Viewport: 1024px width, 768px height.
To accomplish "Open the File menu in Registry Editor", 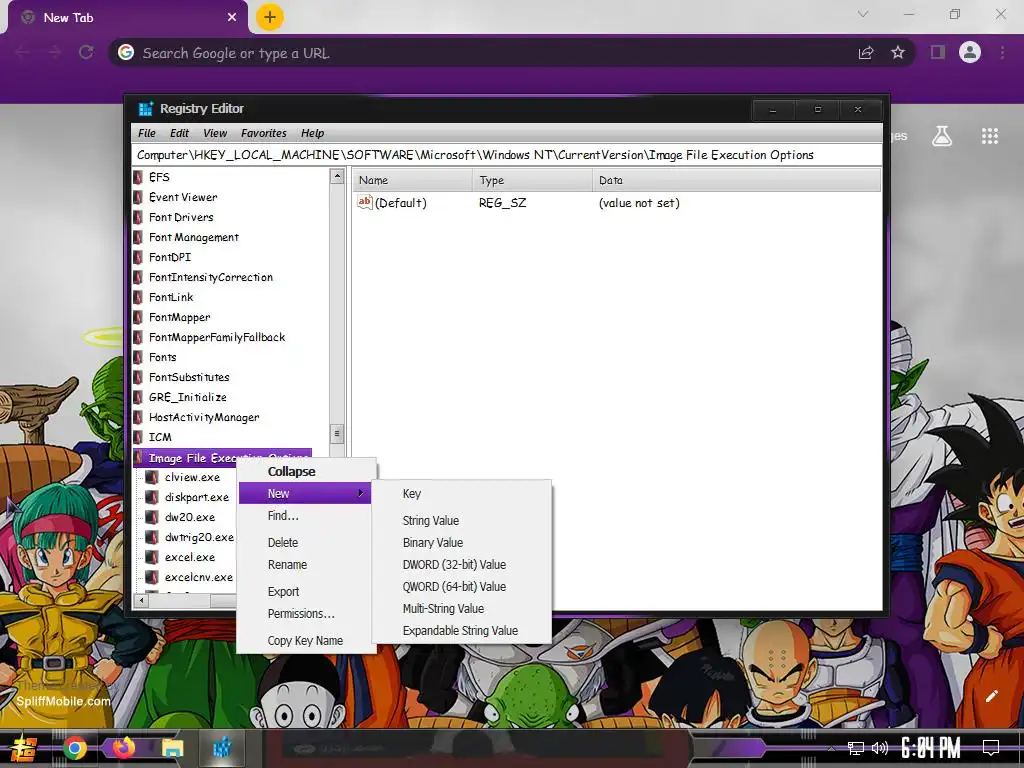I will pos(147,133).
